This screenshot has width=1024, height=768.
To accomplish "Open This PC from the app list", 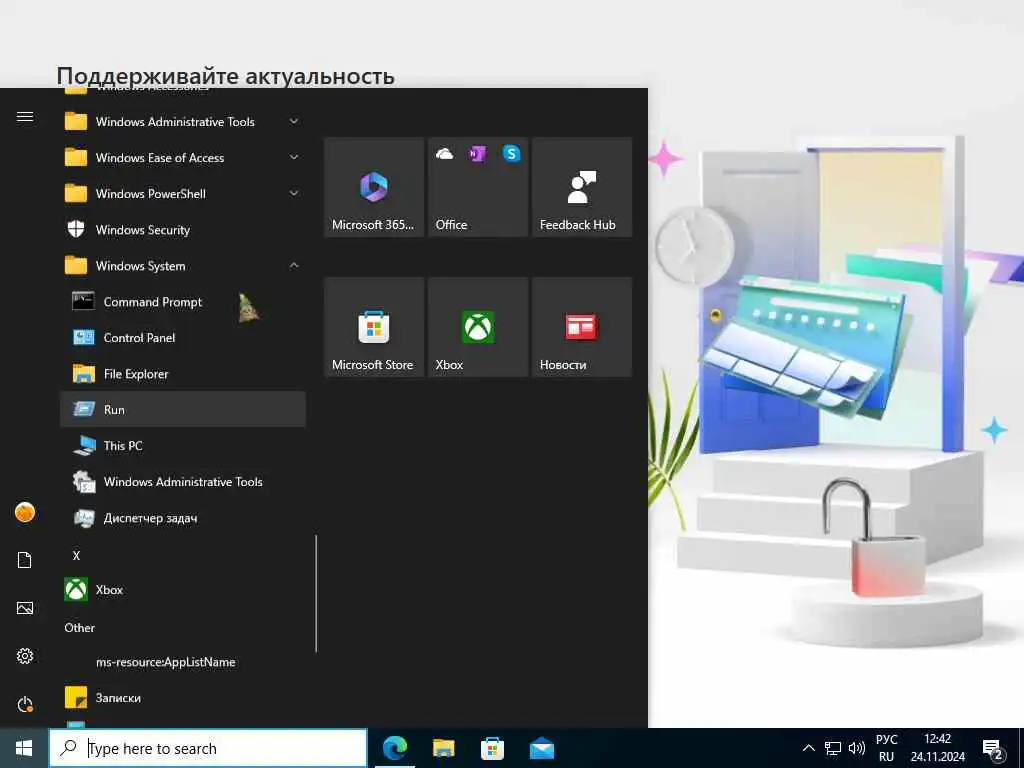I will click(183, 445).
